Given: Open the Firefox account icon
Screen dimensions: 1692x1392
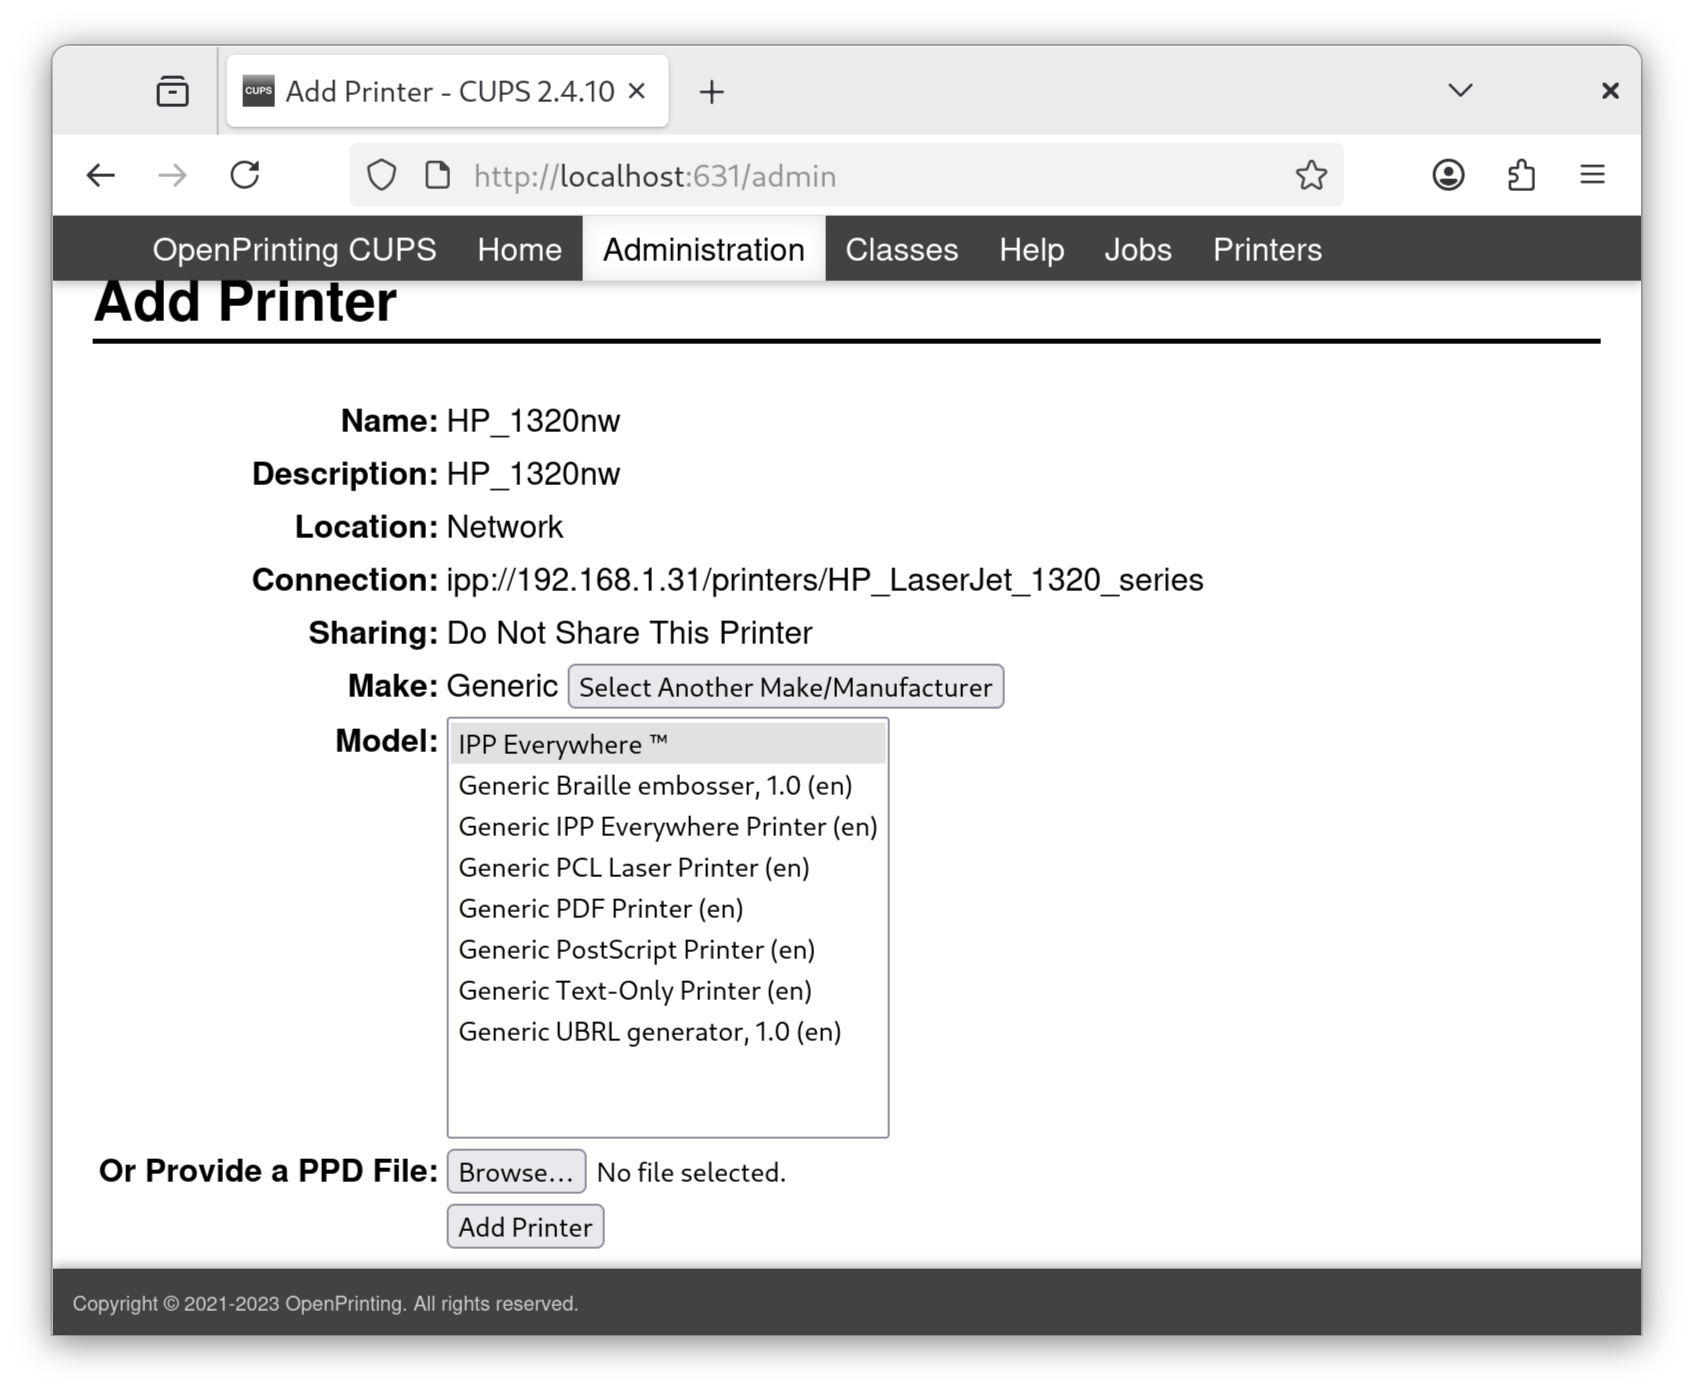Looking at the screenshot, I should [x=1448, y=176].
